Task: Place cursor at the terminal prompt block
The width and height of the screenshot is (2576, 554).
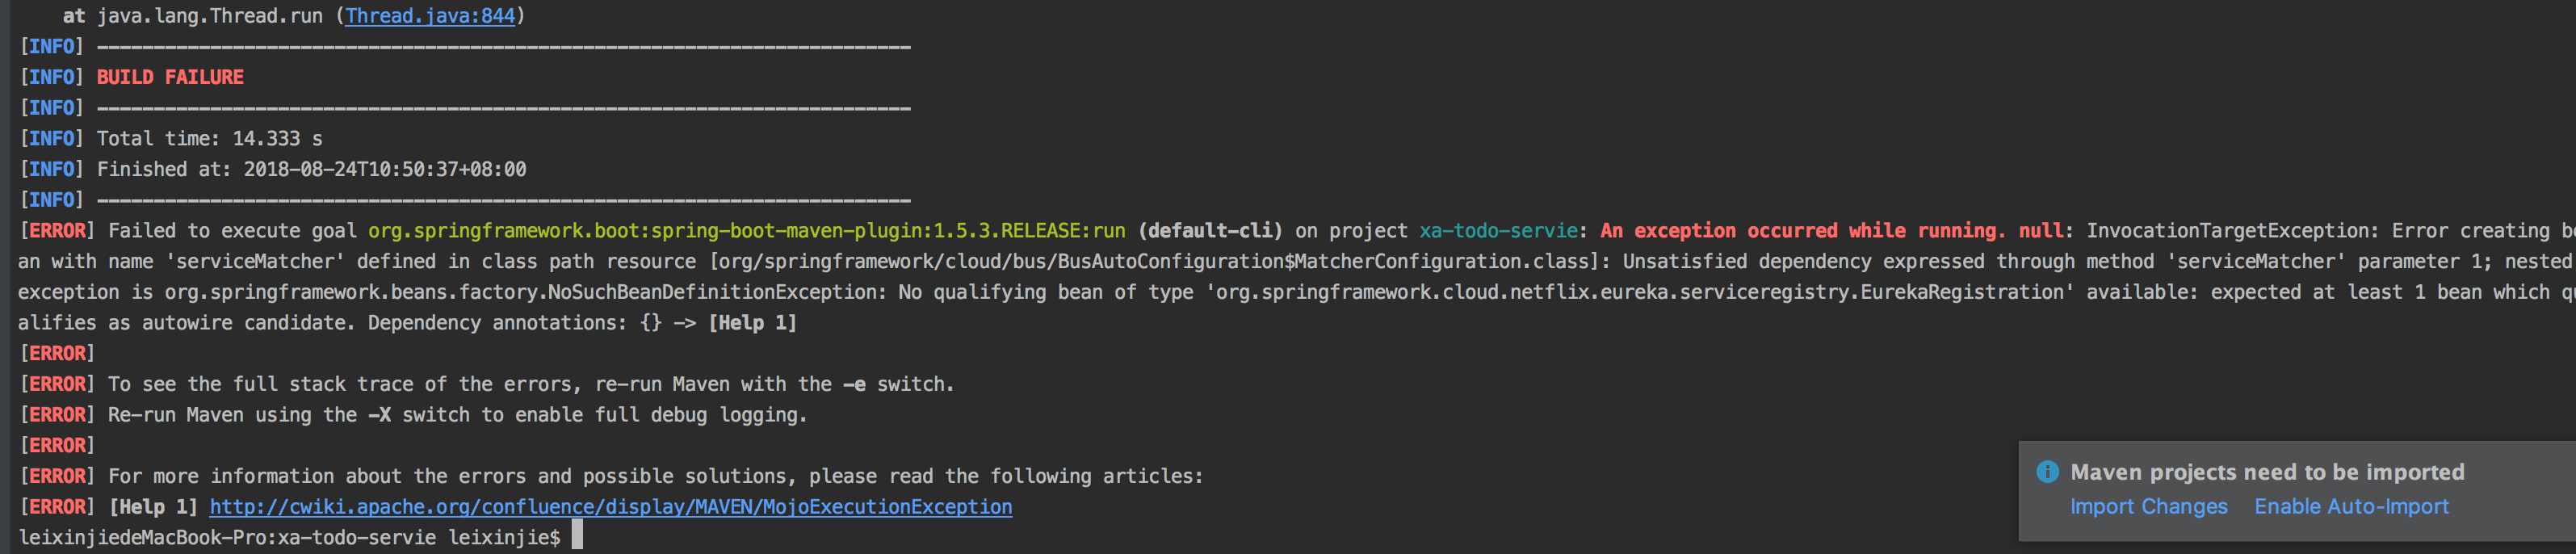Action: point(577,536)
